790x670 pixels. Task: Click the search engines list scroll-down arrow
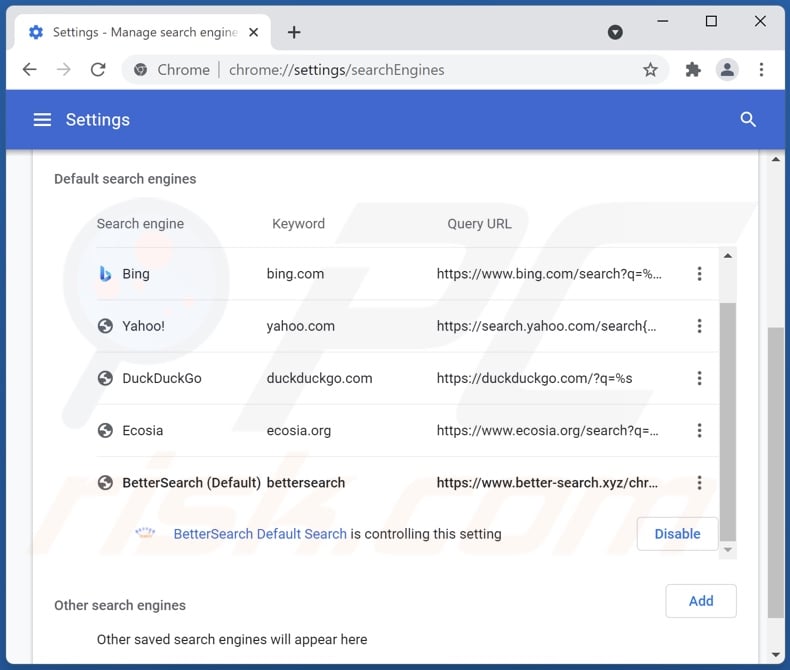point(728,550)
